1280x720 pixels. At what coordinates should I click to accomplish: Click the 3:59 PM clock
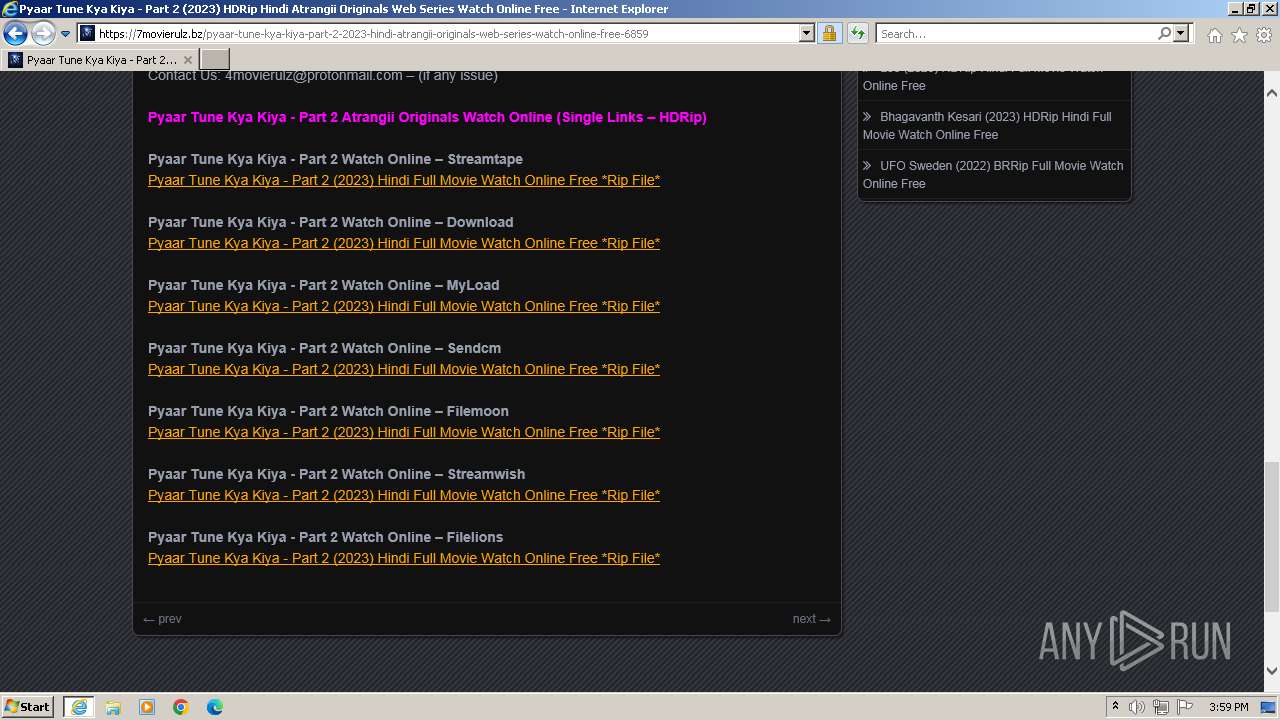pyautogui.click(x=1228, y=707)
